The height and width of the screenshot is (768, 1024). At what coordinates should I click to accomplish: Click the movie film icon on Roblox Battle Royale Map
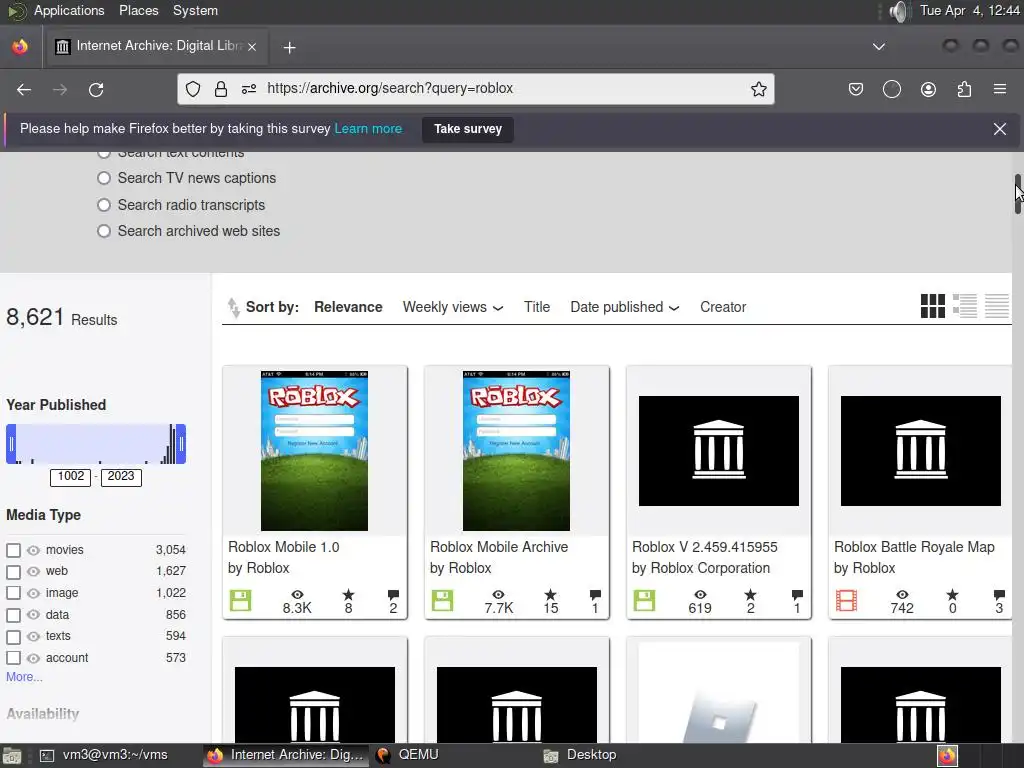(846, 600)
